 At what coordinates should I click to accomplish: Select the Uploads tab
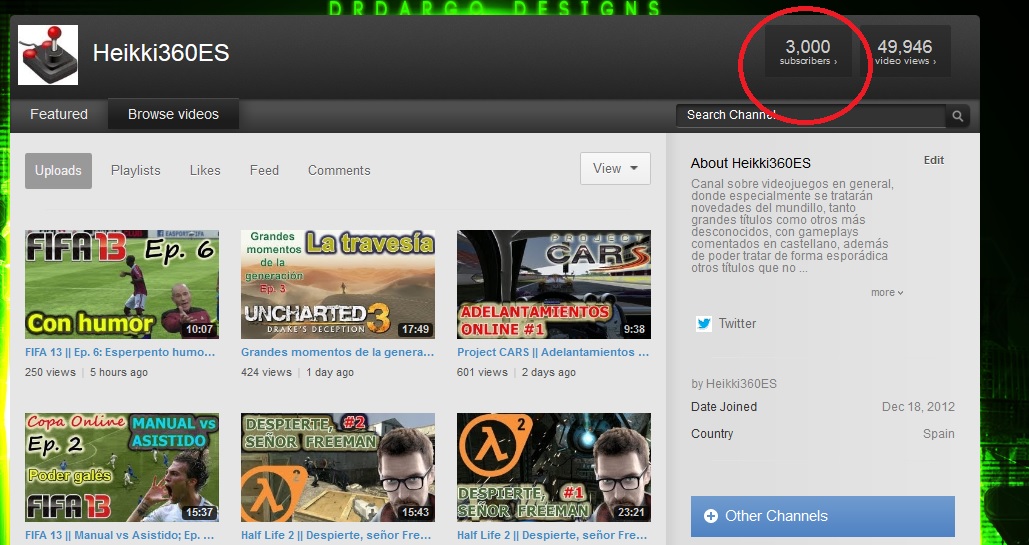[58, 171]
